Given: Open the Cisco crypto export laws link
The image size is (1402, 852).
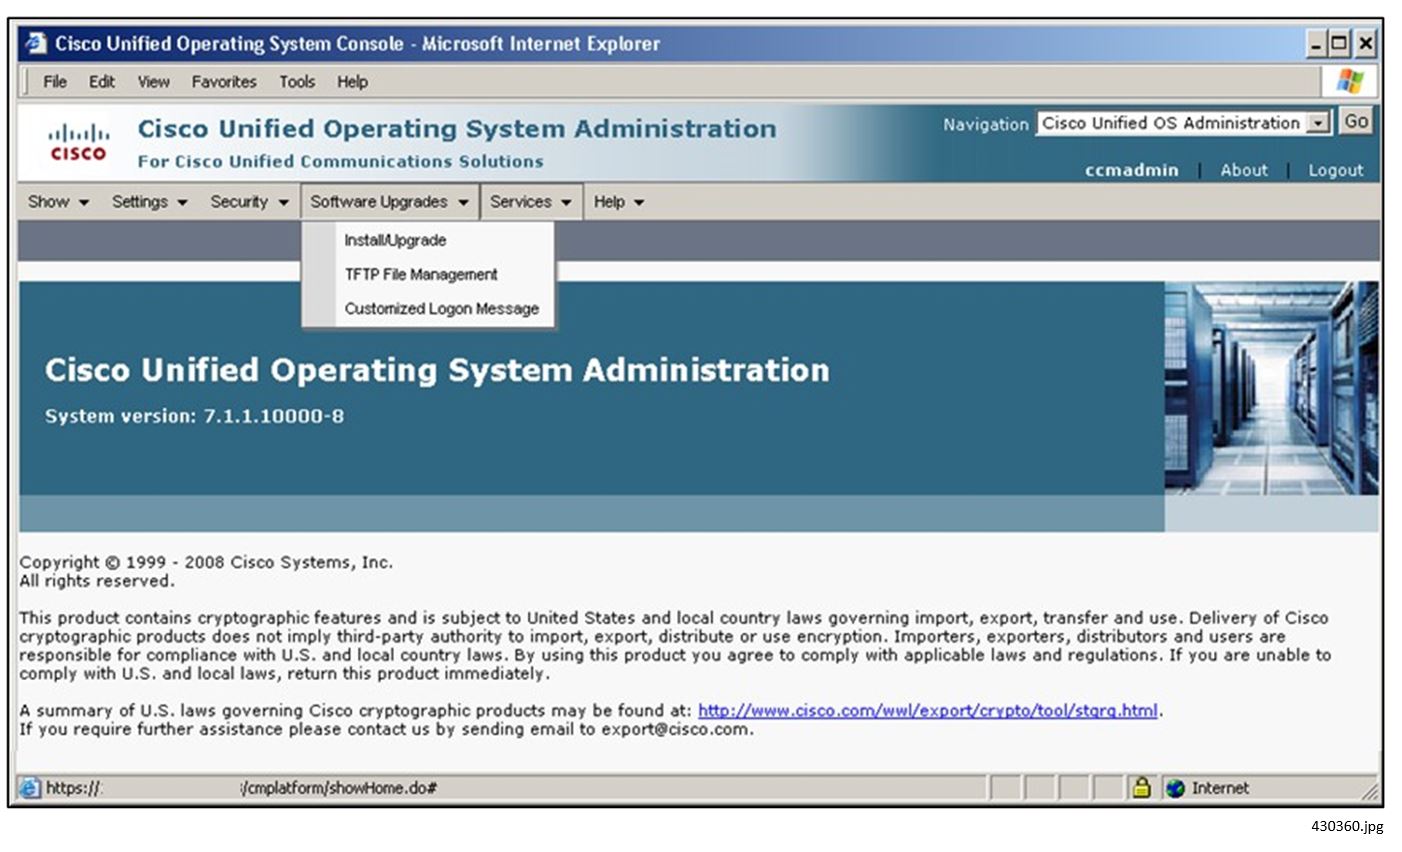Looking at the screenshot, I should tap(928, 711).
